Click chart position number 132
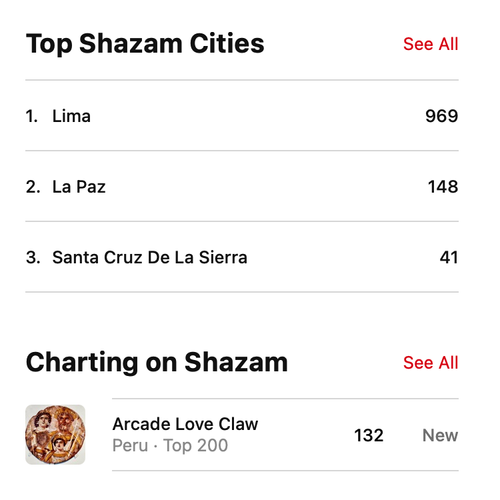 369,435
